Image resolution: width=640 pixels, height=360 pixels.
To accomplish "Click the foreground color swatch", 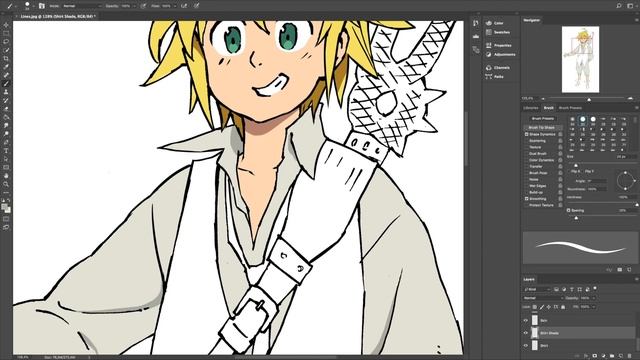I will (4, 207).
